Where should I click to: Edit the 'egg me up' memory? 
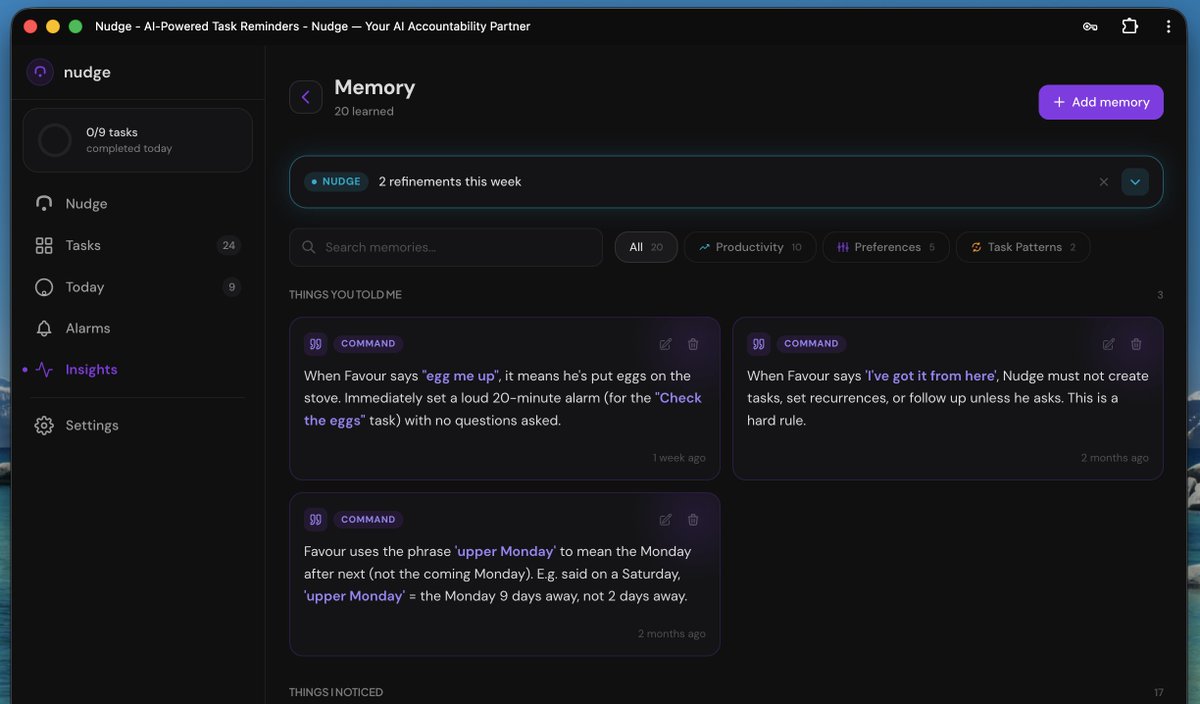(666, 344)
